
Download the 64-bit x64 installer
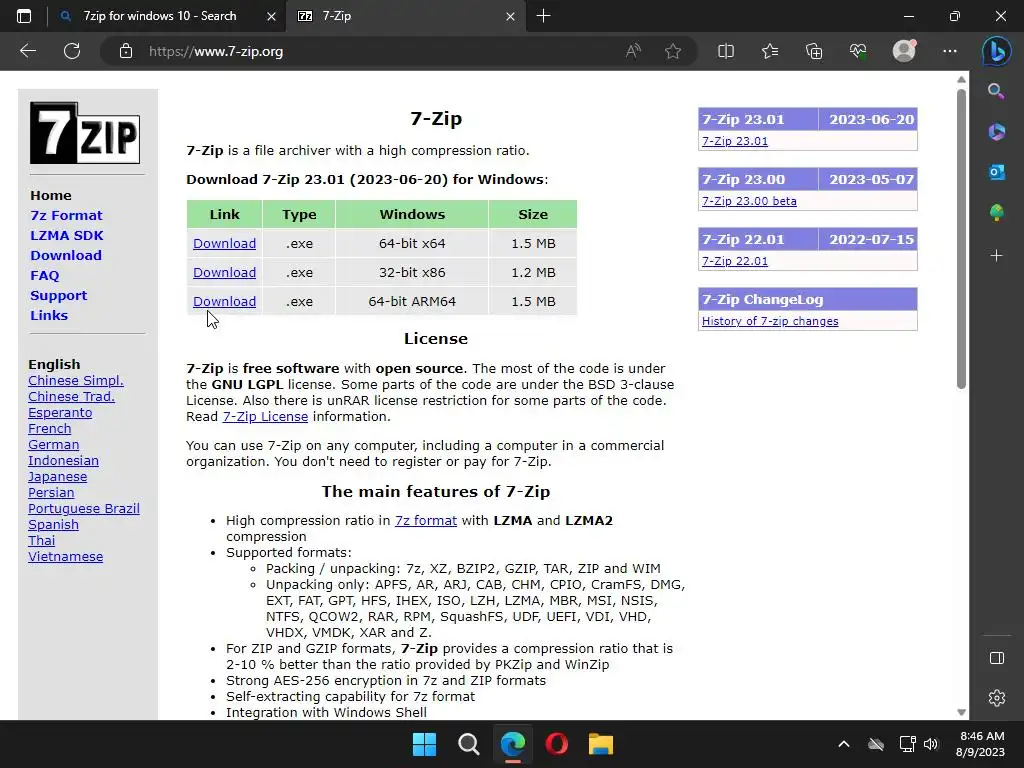click(x=224, y=244)
